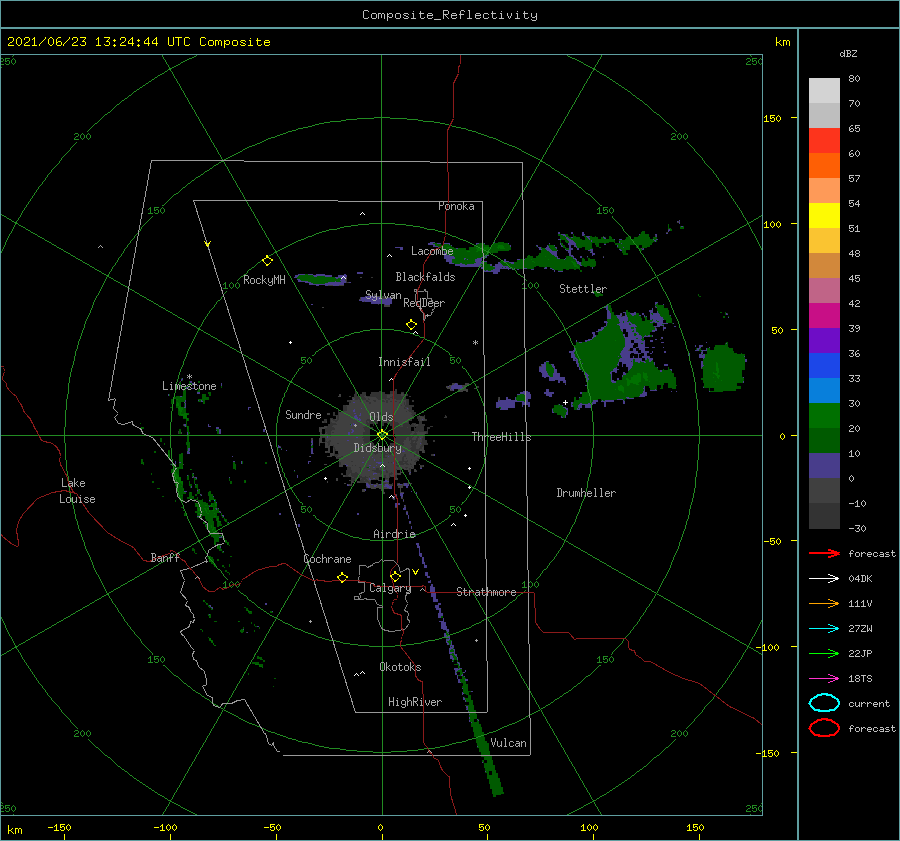Pick the blue 36–33 dBZ swatch

[824, 366]
